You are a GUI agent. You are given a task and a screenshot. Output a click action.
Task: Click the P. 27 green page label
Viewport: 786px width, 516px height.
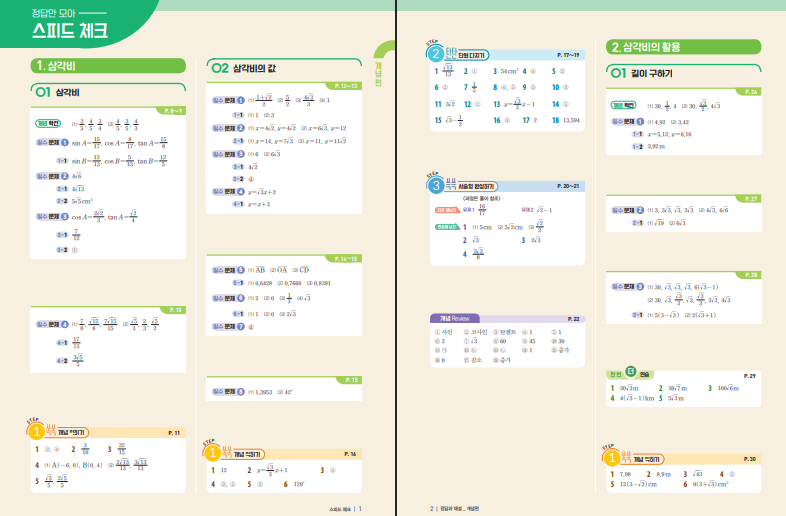(x=750, y=199)
